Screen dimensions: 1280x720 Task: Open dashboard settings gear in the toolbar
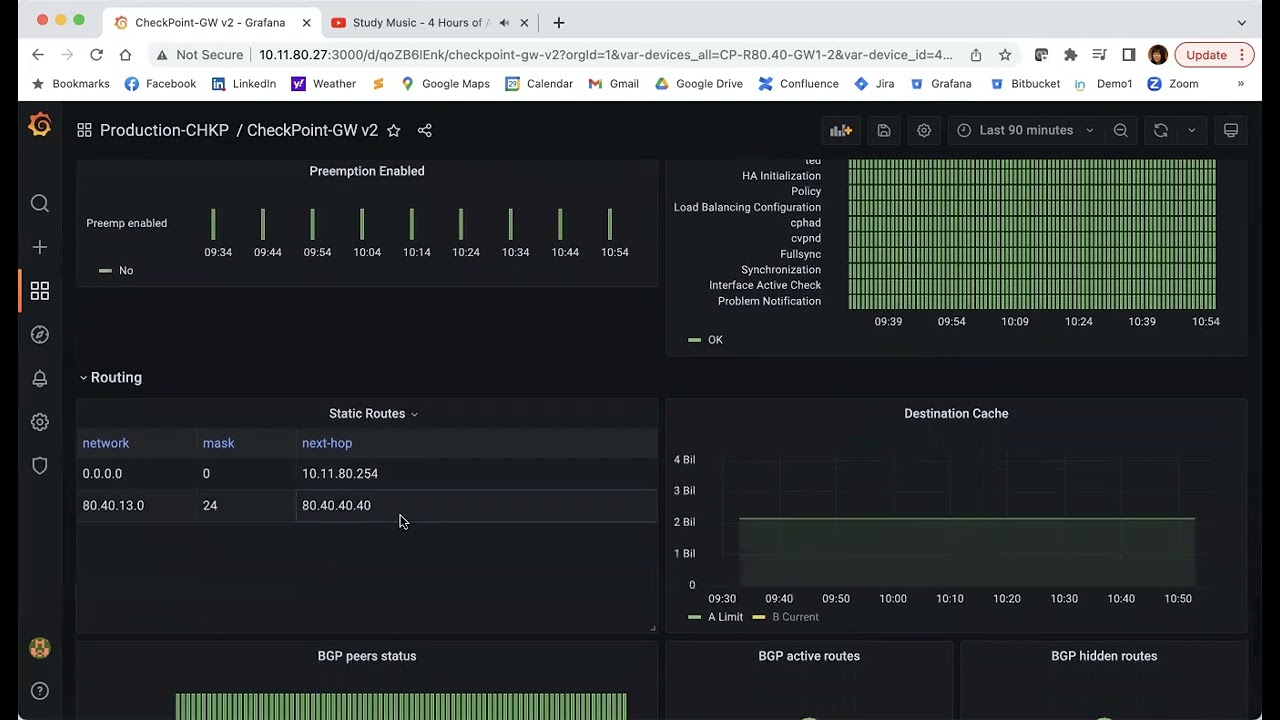[x=924, y=130]
